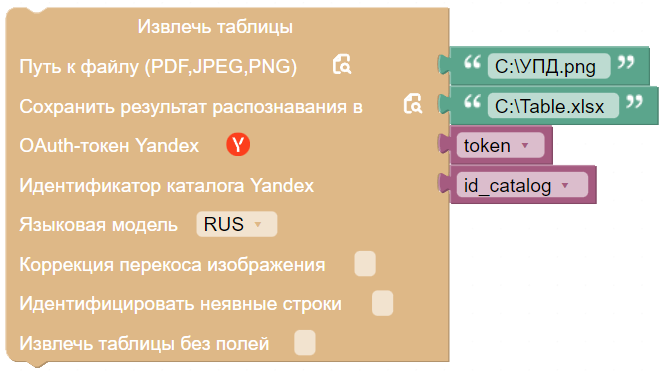This screenshot has width=664, height=373.
Task: Select the purple id_catalog variable block edge
Action: pyautogui.click(x=592, y=185)
